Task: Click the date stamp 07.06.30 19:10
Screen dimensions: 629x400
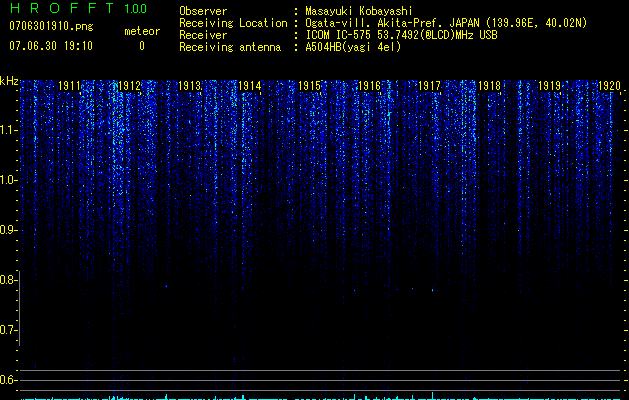Action: [51, 46]
